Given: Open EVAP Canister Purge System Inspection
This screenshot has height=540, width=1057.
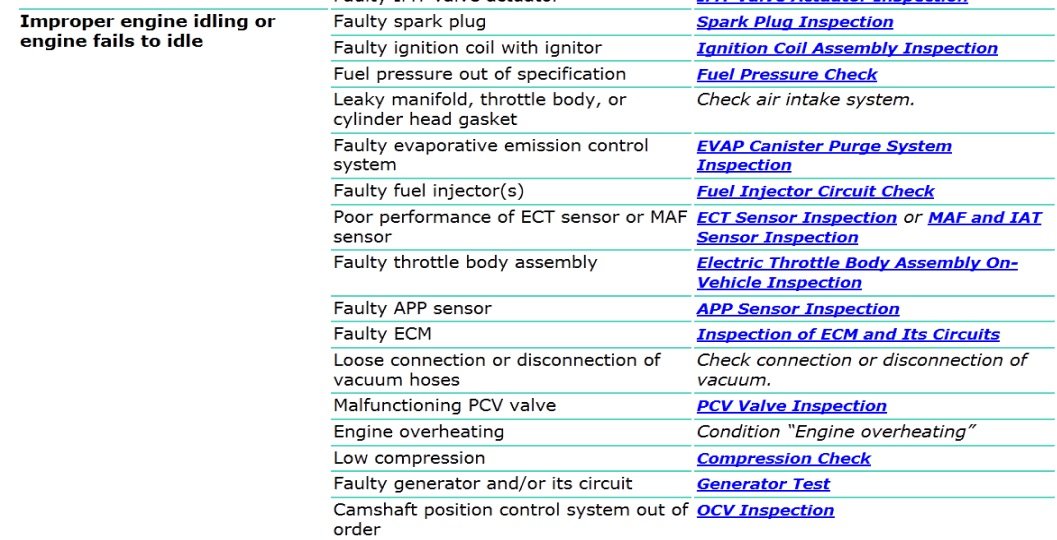Looking at the screenshot, I should [x=824, y=156].
